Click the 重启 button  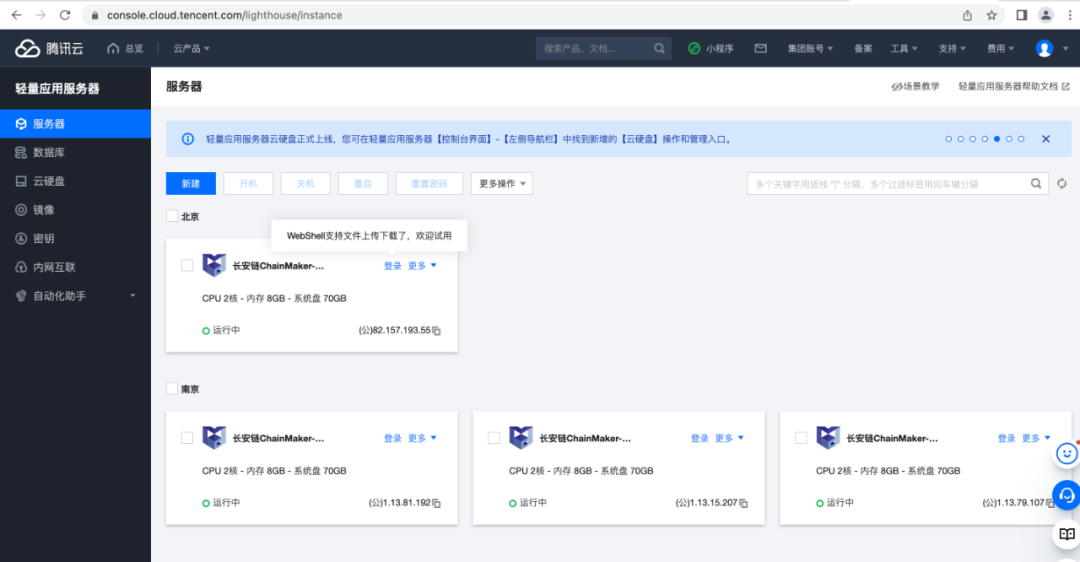pos(363,184)
